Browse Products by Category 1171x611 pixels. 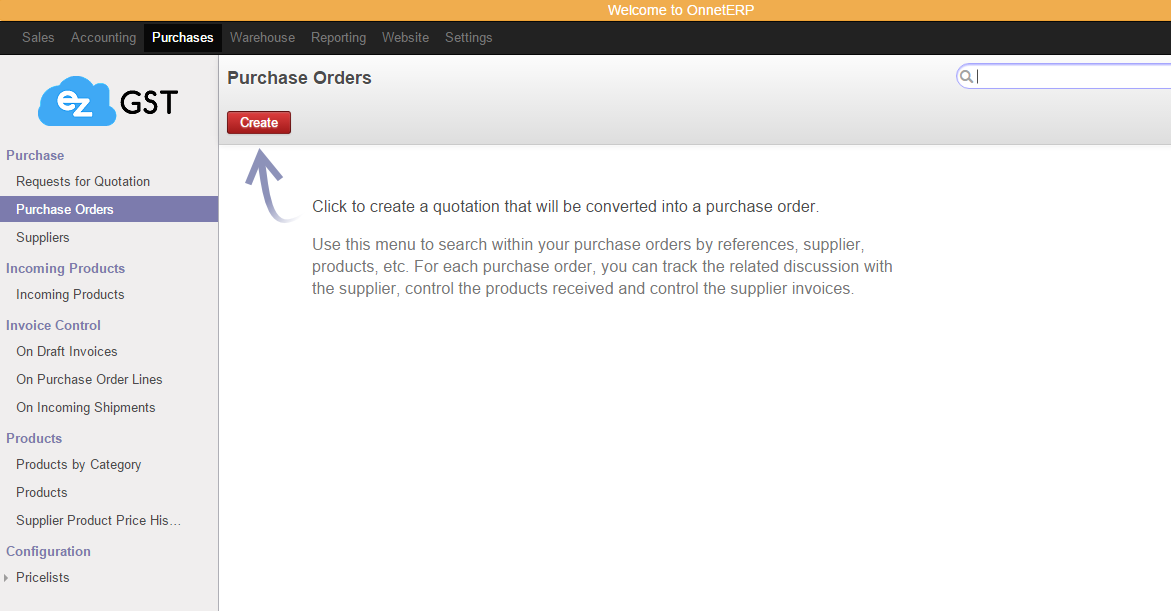(x=78, y=464)
